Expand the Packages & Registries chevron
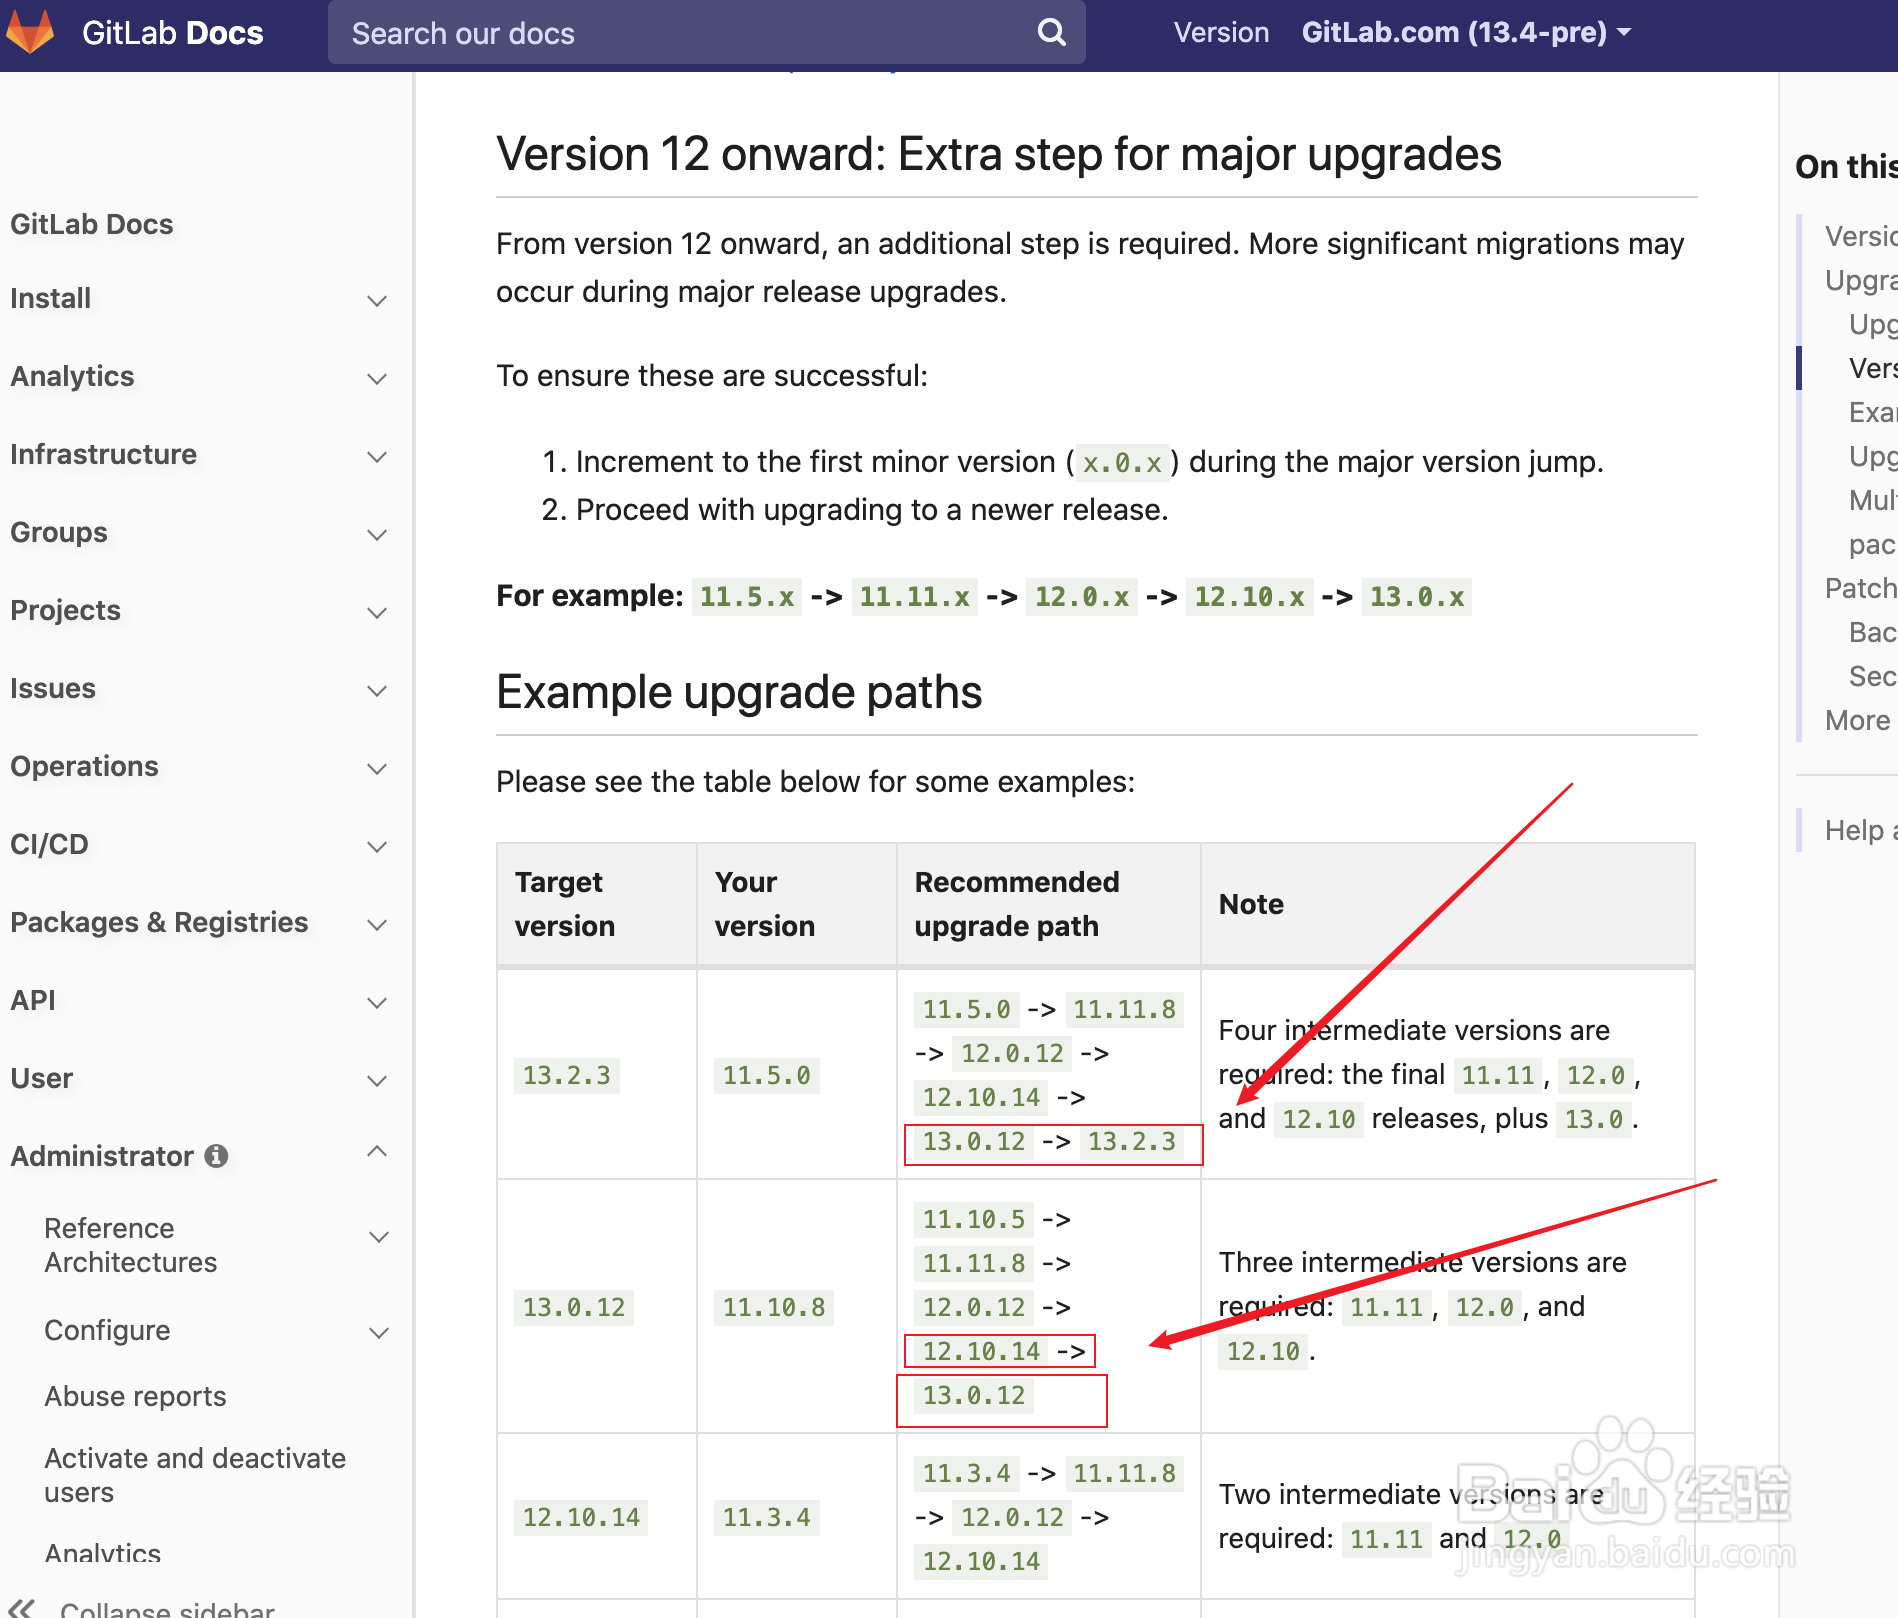The image size is (1898, 1618). pos(377,924)
